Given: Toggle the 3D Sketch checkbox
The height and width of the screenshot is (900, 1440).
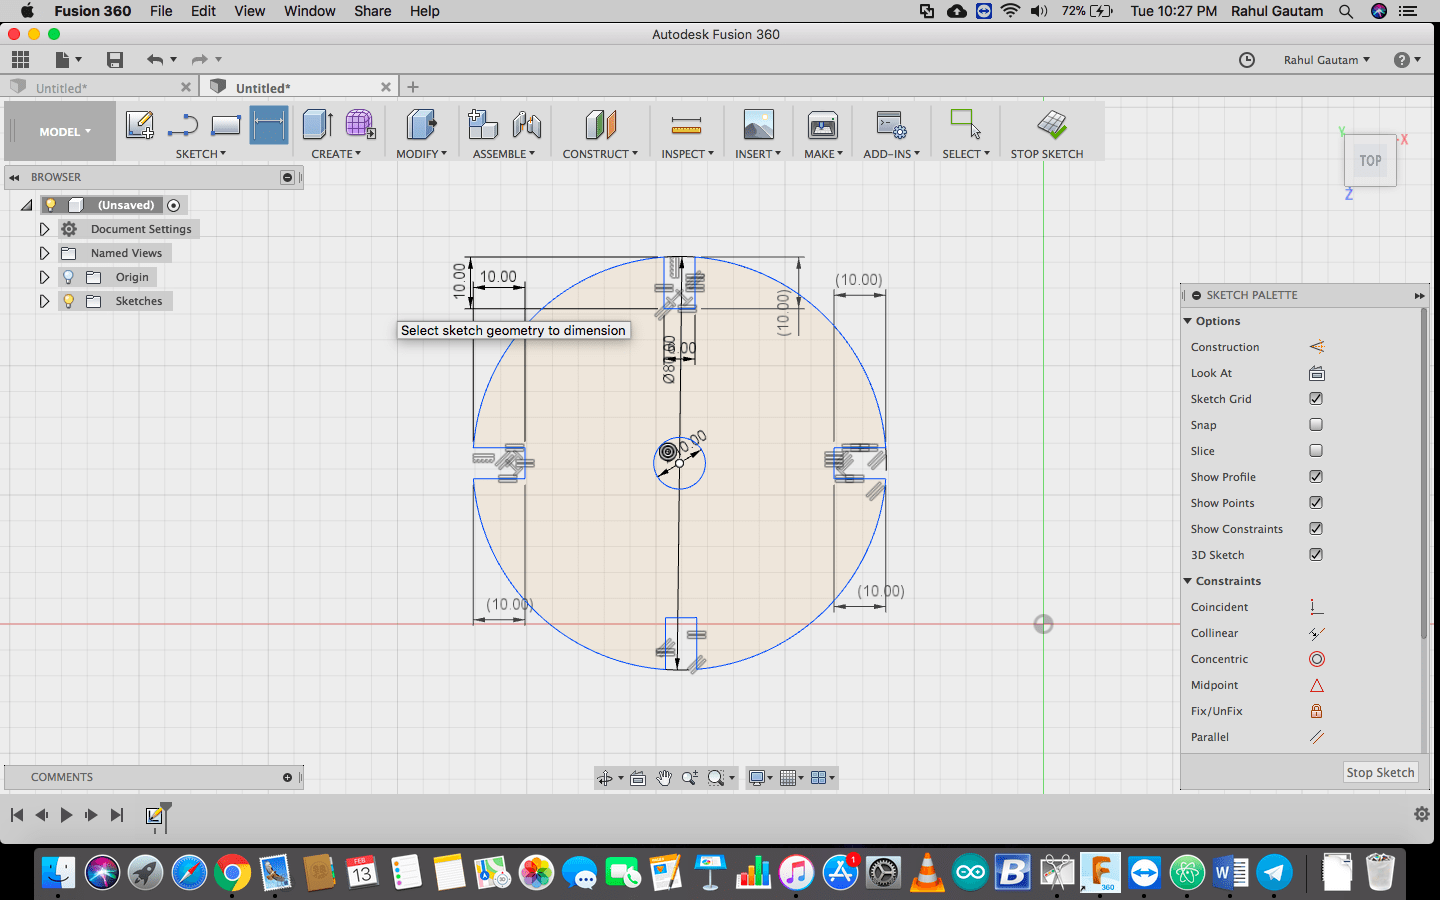Looking at the screenshot, I should tap(1316, 555).
